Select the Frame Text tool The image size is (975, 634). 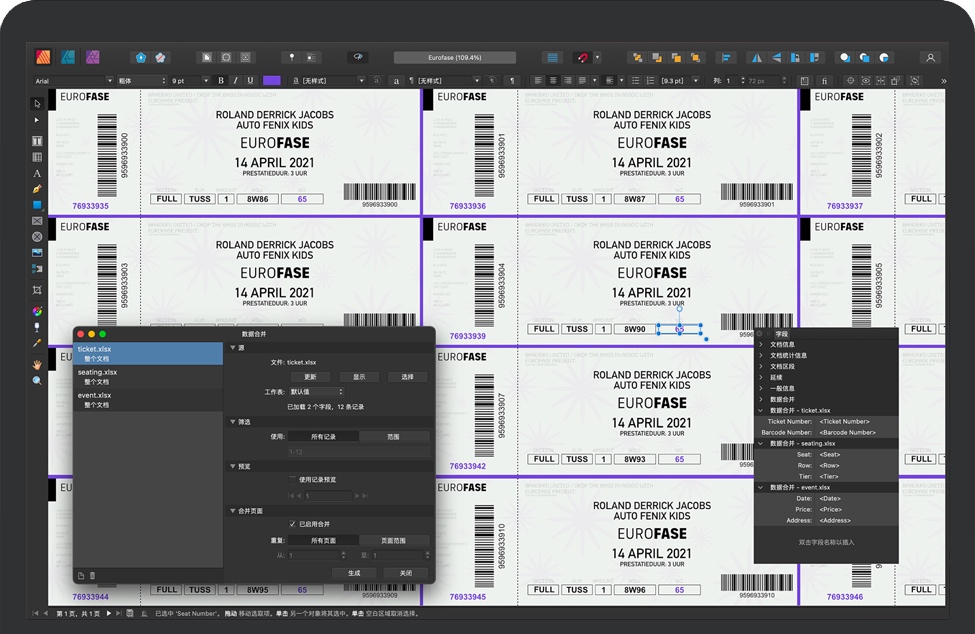point(37,141)
